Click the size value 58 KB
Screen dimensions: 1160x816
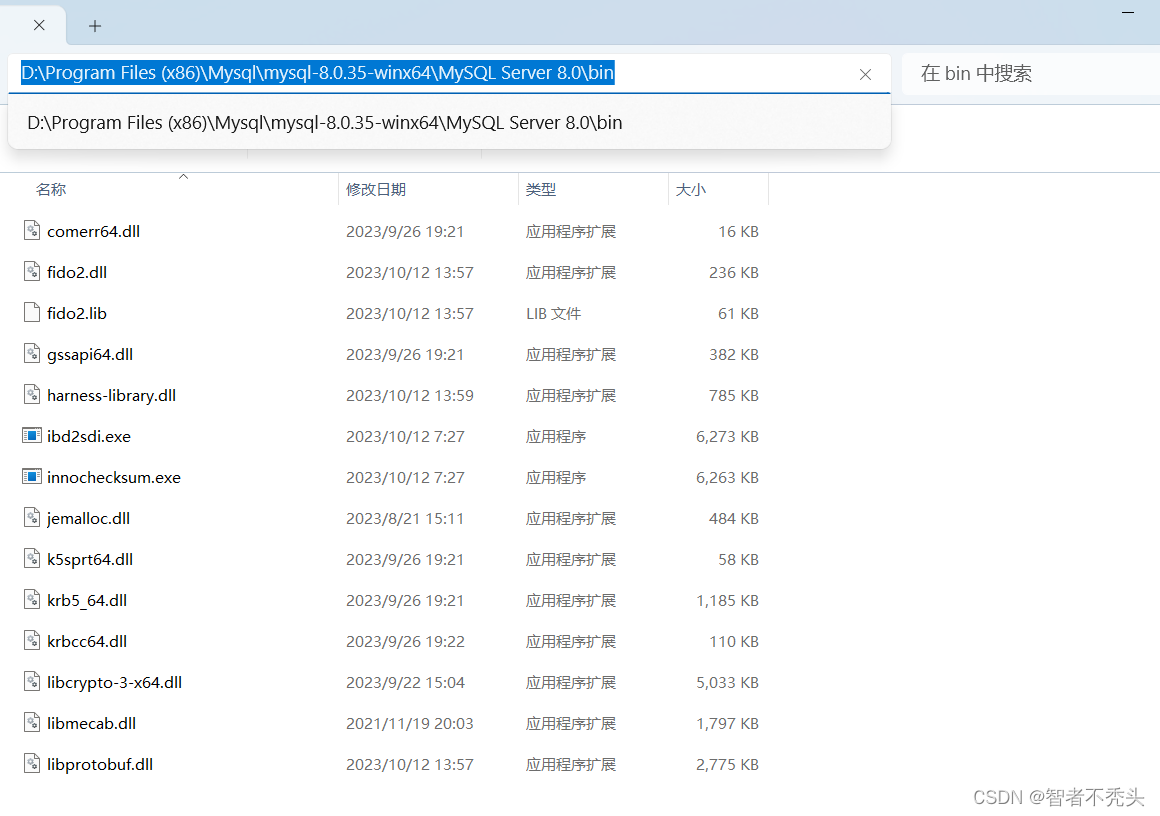738,560
